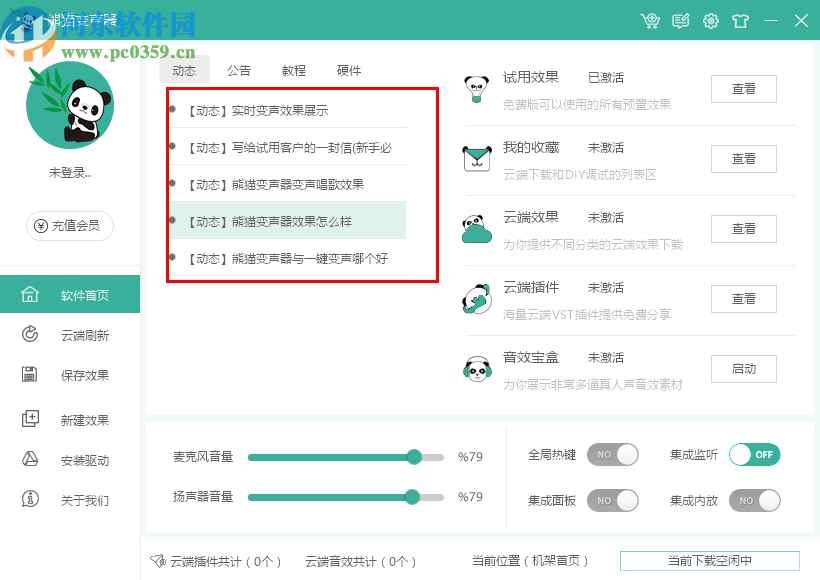Click 启动 button for 音效宝盒
The height and width of the screenshot is (580, 820).
tap(743, 369)
